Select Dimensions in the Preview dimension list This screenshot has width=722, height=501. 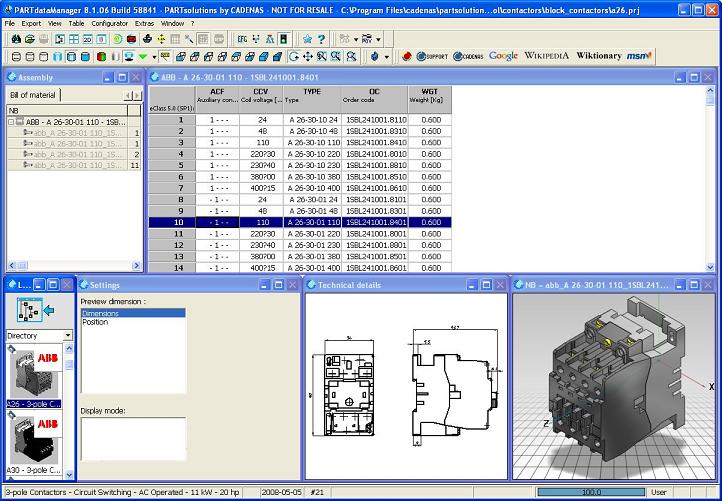pos(133,313)
